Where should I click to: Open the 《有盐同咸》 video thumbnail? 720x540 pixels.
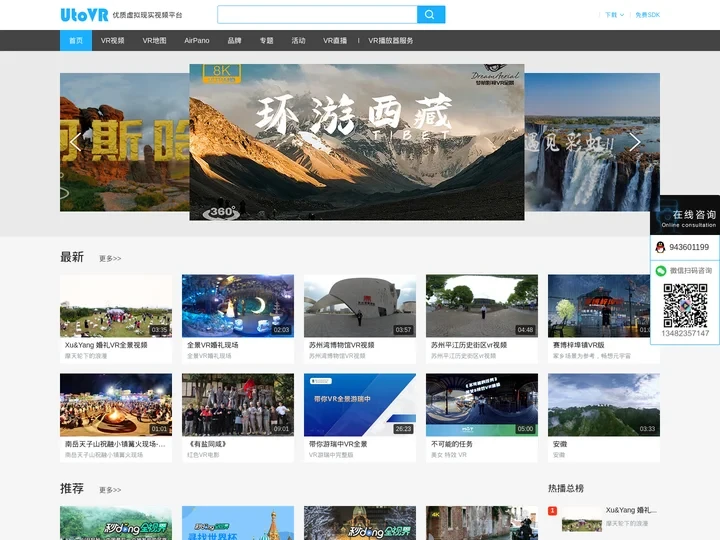pyautogui.click(x=238, y=405)
